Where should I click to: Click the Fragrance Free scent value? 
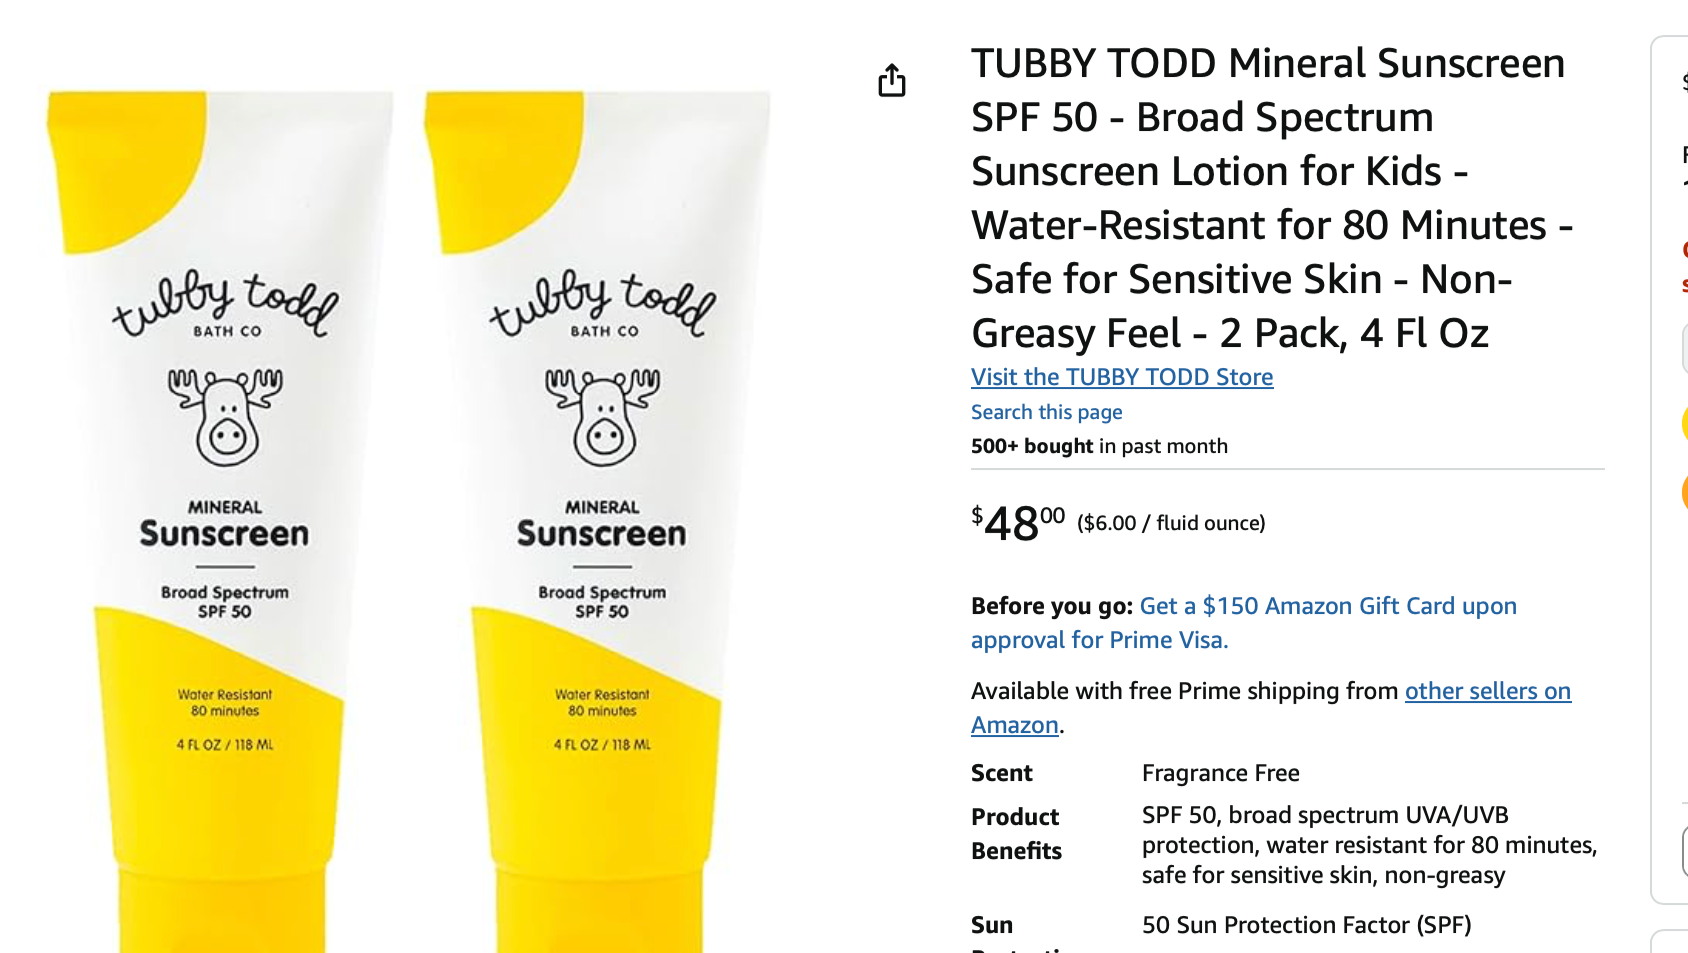coord(1221,773)
